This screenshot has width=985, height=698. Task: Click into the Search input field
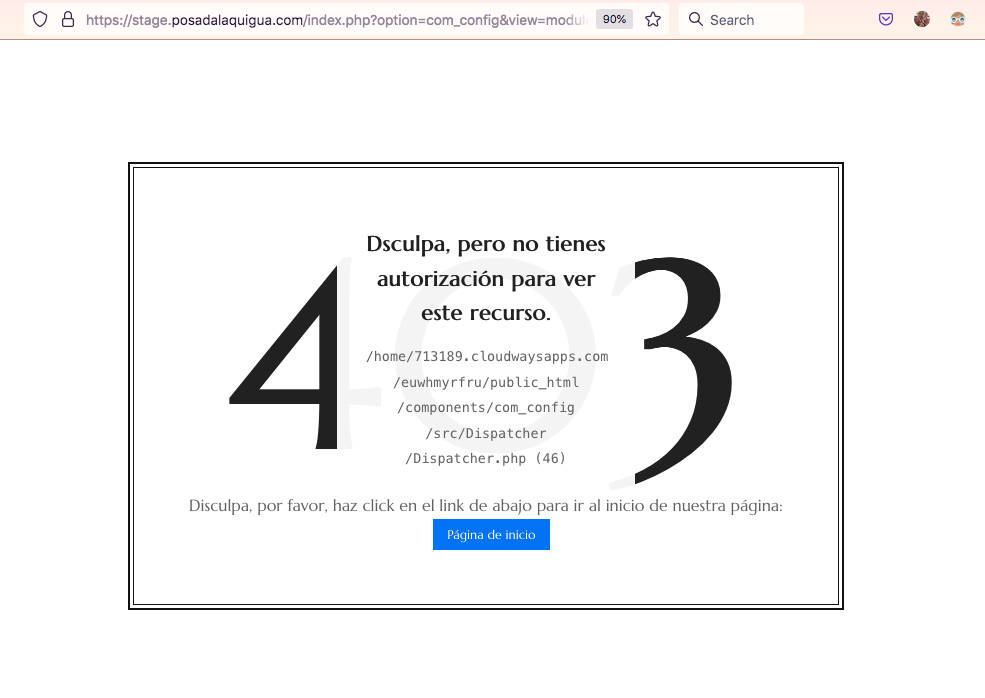tap(741, 19)
